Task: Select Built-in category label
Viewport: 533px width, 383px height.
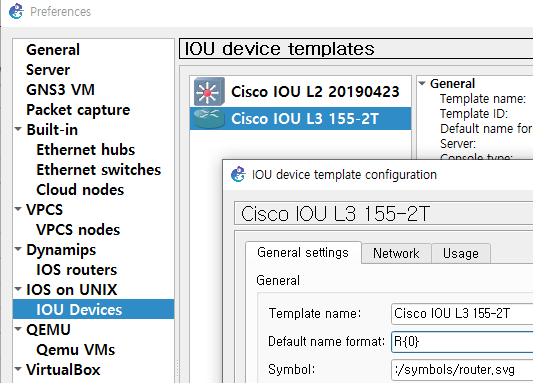Action: coord(52,130)
